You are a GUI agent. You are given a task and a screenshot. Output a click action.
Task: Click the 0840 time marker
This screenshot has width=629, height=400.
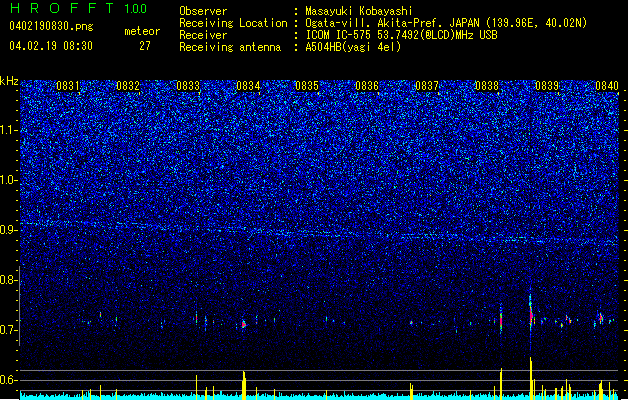coord(607,86)
